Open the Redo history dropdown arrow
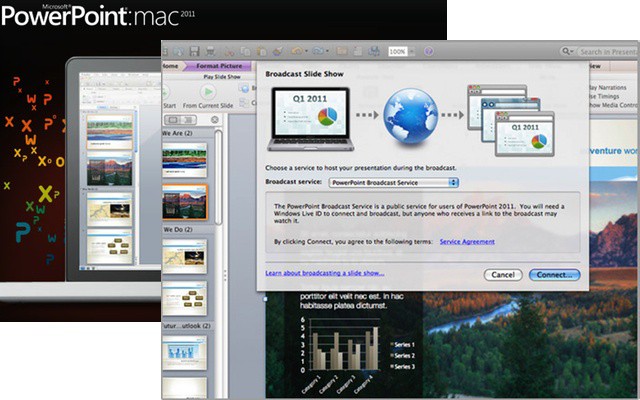Viewport: 640px width, 400px height. [327, 51]
